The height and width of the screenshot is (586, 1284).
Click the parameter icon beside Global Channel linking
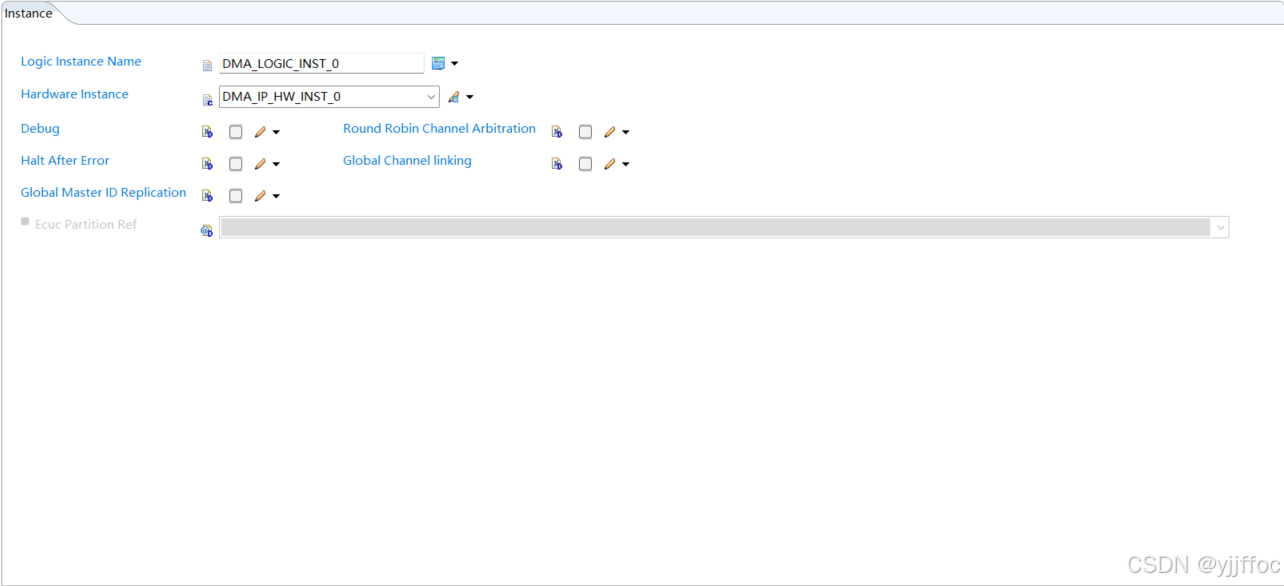(x=557, y=163)
